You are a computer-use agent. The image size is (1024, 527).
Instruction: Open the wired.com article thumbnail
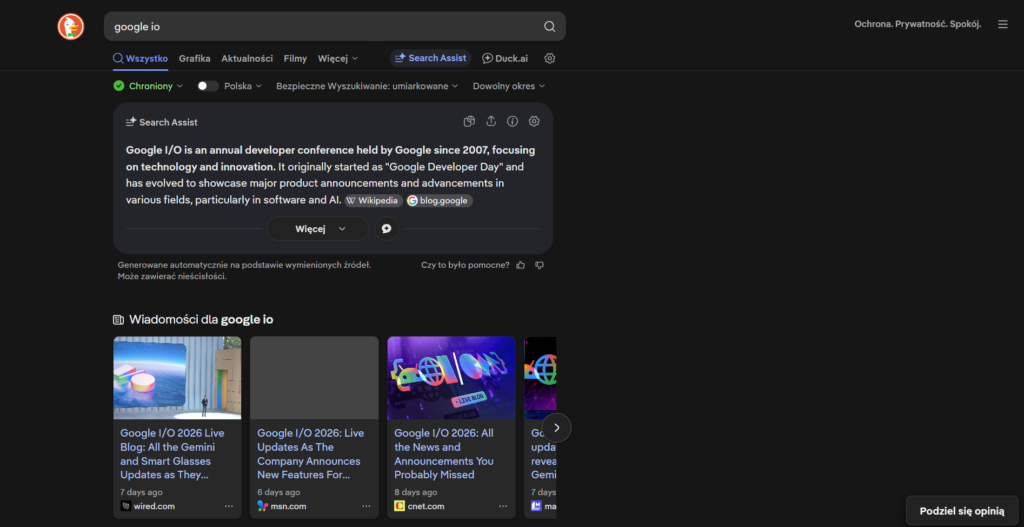177,377
